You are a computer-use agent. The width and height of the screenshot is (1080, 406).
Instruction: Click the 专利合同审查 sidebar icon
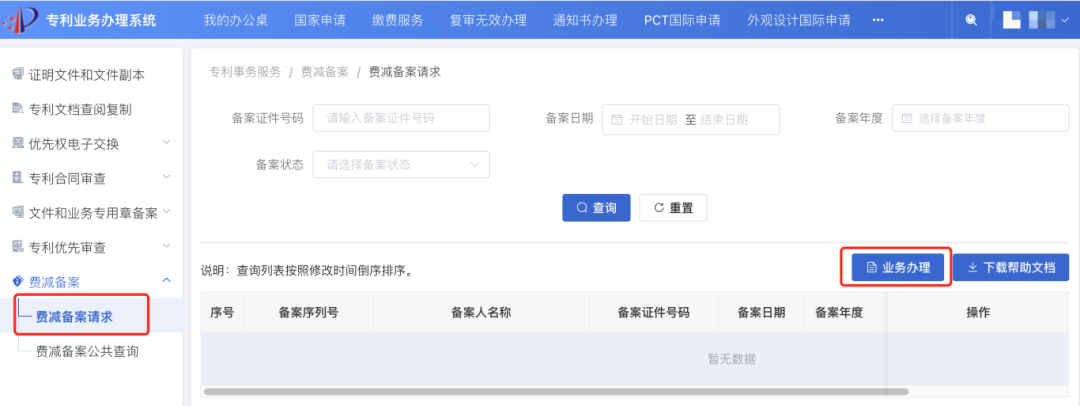coord(17,178)
